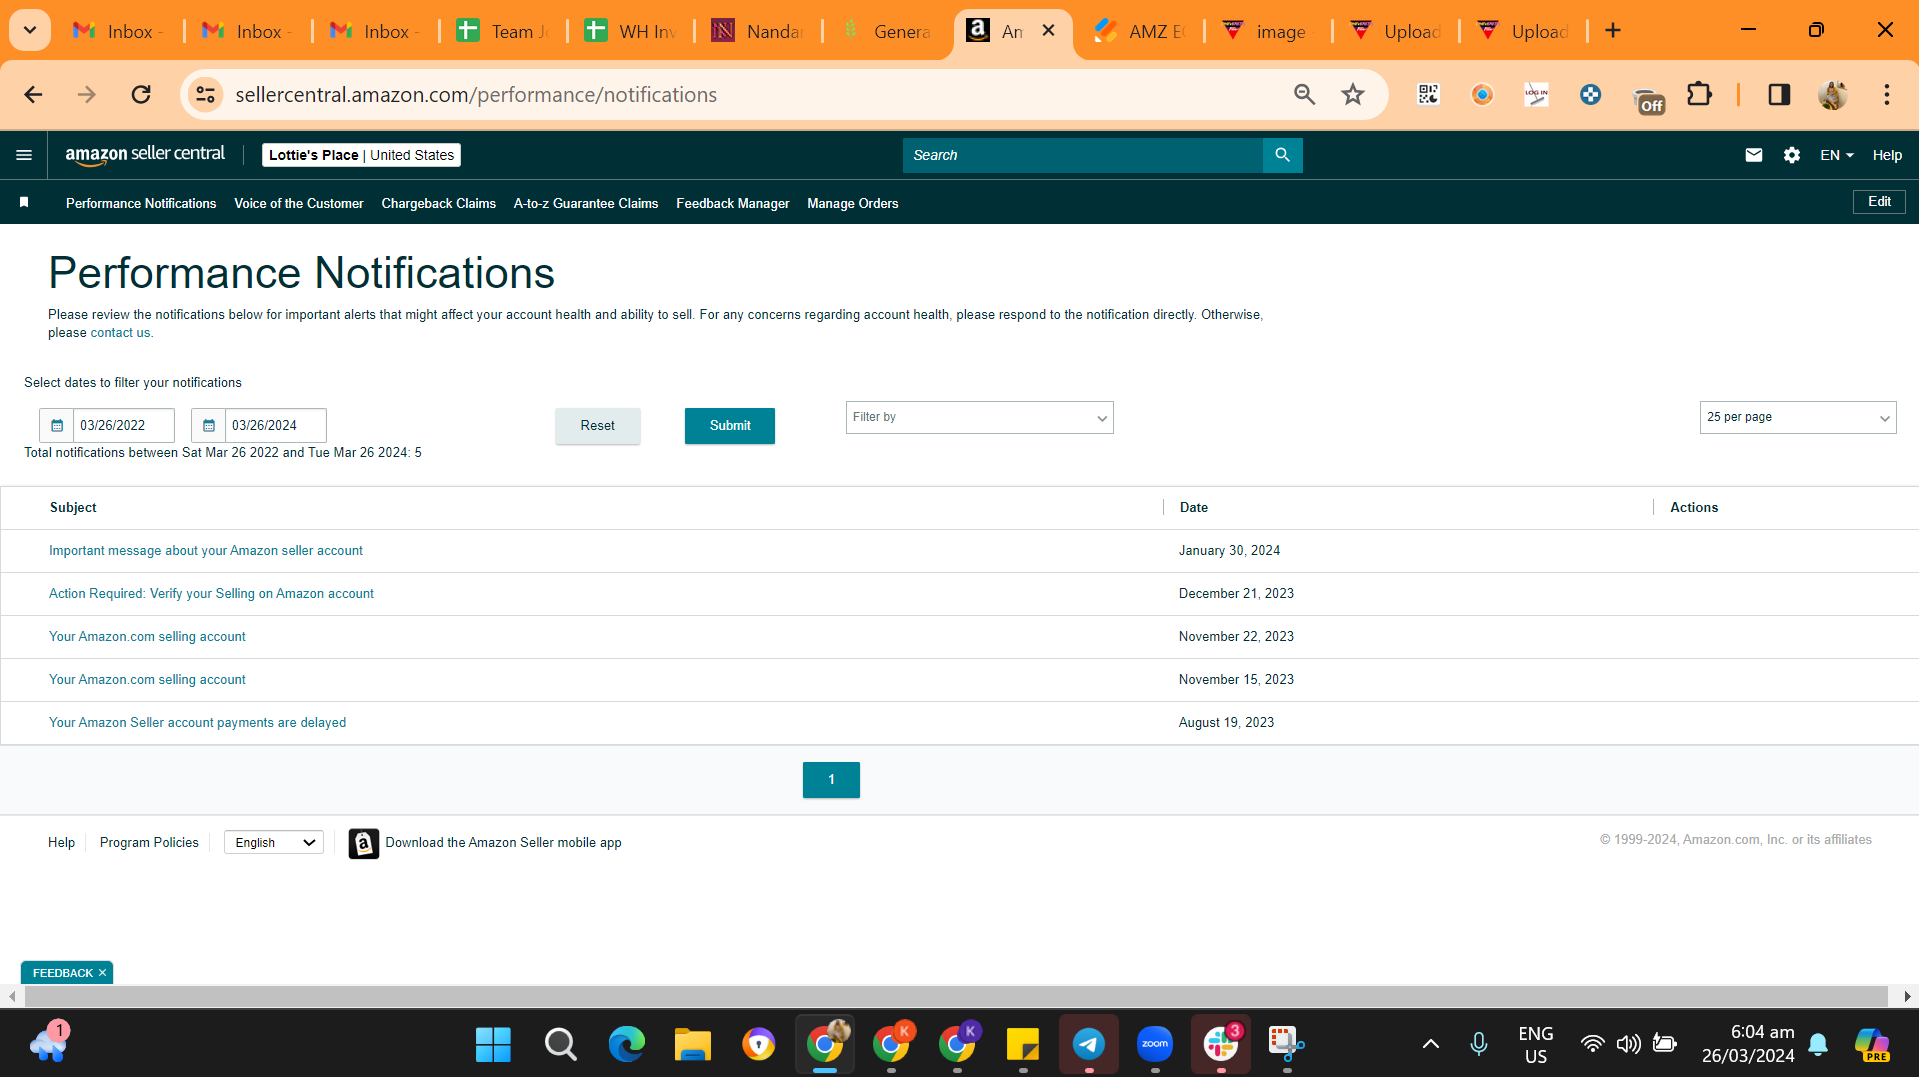The height and width of the screenshot is (1077, 1919).
Task: Follow the contact us link
Action: tap(120, 333)
